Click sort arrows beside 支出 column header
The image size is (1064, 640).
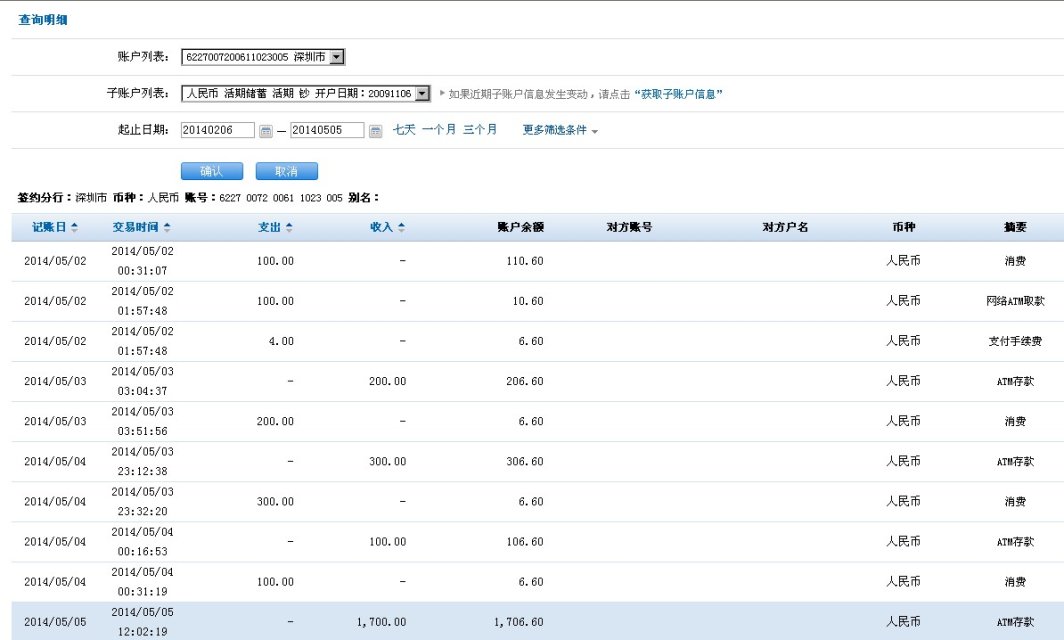289,228
